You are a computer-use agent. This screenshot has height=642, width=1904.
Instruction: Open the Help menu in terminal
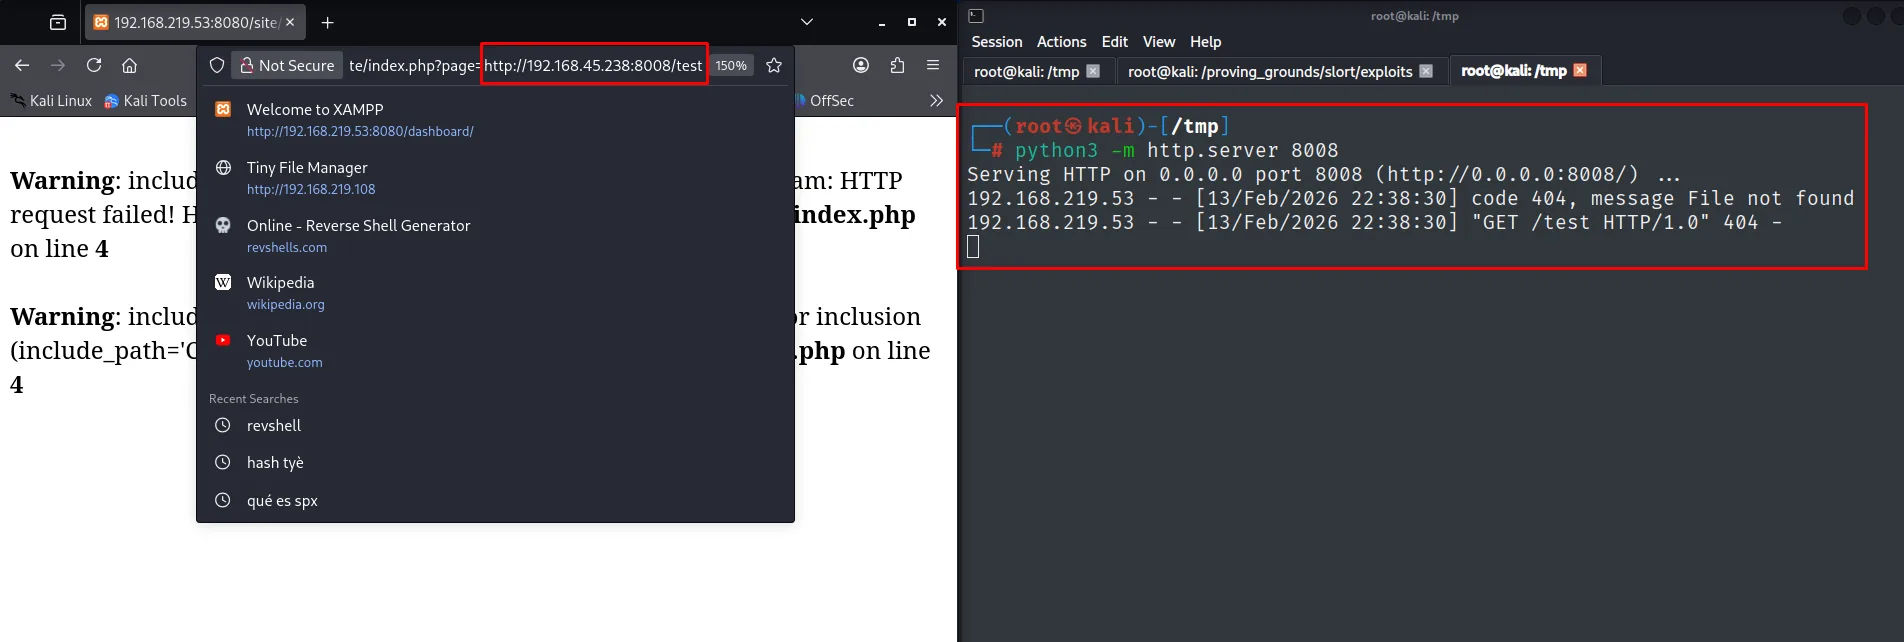[x=1205, y=42]
